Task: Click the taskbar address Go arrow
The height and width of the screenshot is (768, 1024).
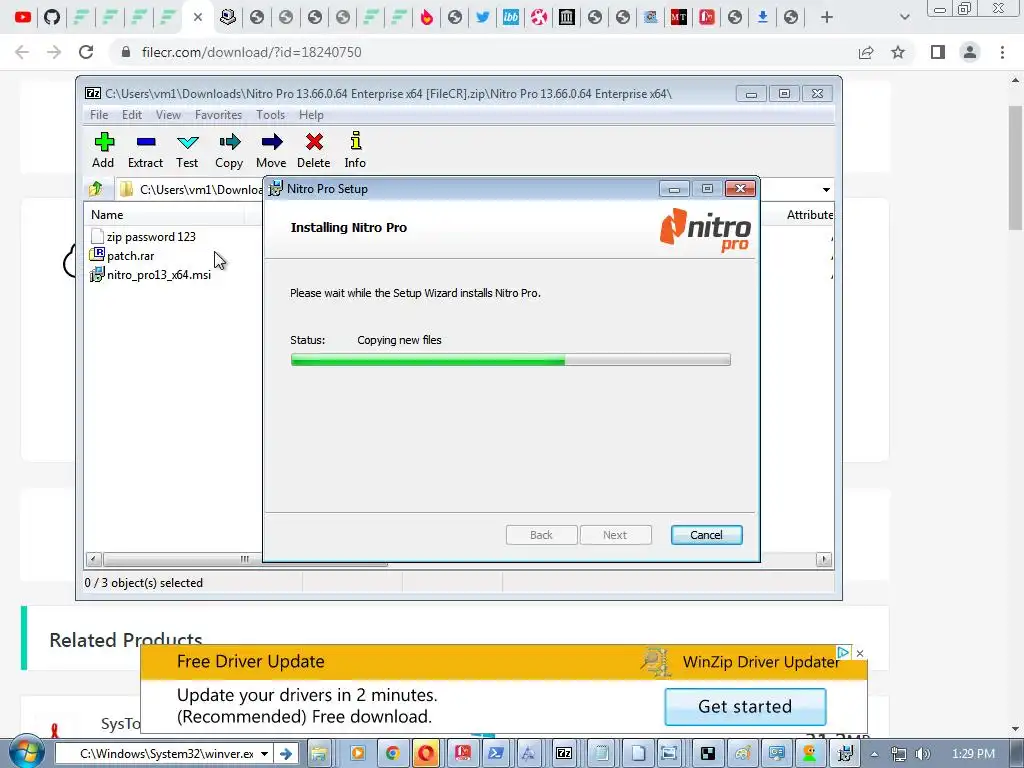Action: pyautogui.click(x=285, y=754)
